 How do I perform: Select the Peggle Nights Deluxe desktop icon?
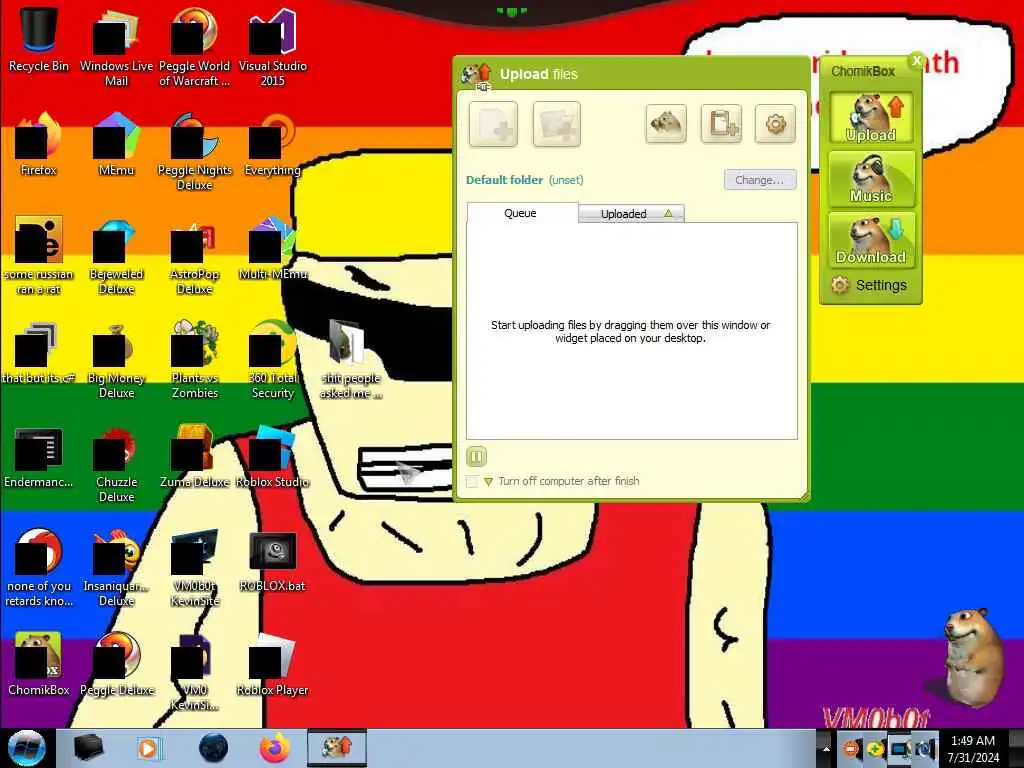(x=195, y=152)
